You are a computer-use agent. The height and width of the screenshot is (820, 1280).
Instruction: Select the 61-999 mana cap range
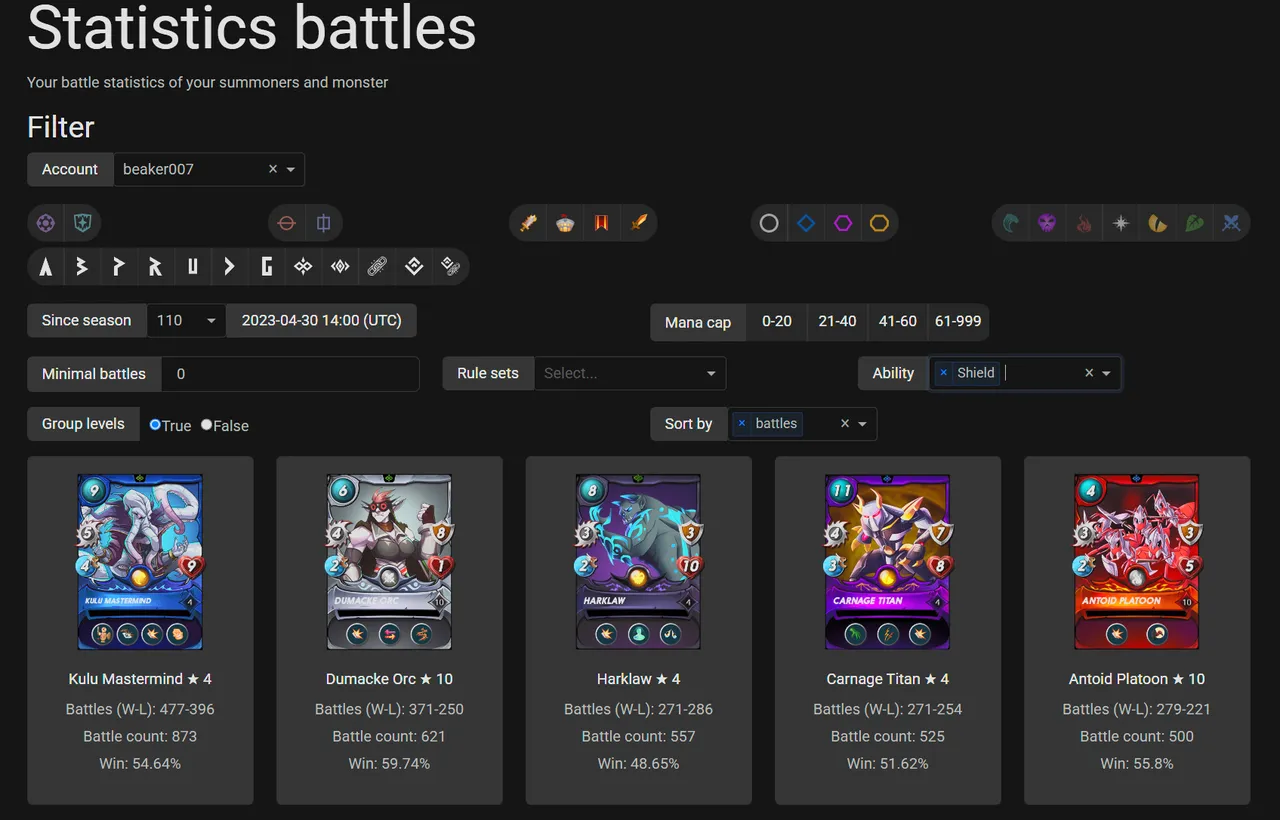click(958, 322)
